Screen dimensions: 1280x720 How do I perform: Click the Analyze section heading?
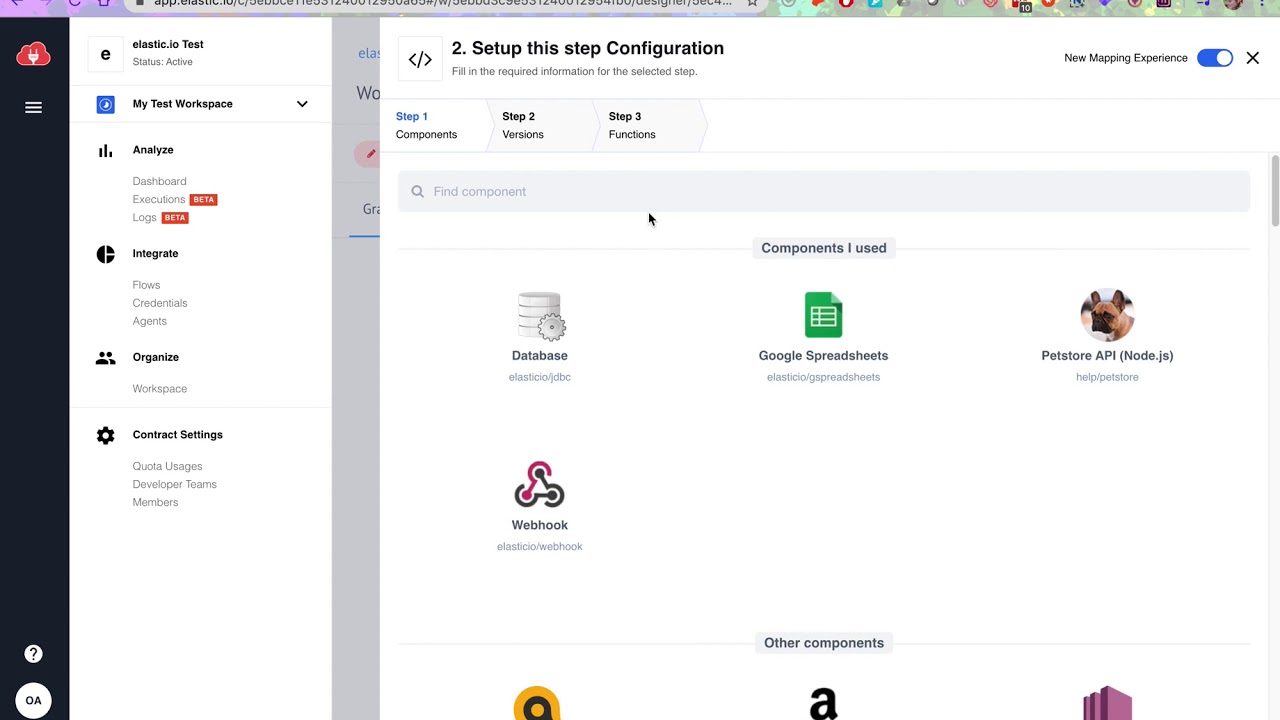point(153,150)
